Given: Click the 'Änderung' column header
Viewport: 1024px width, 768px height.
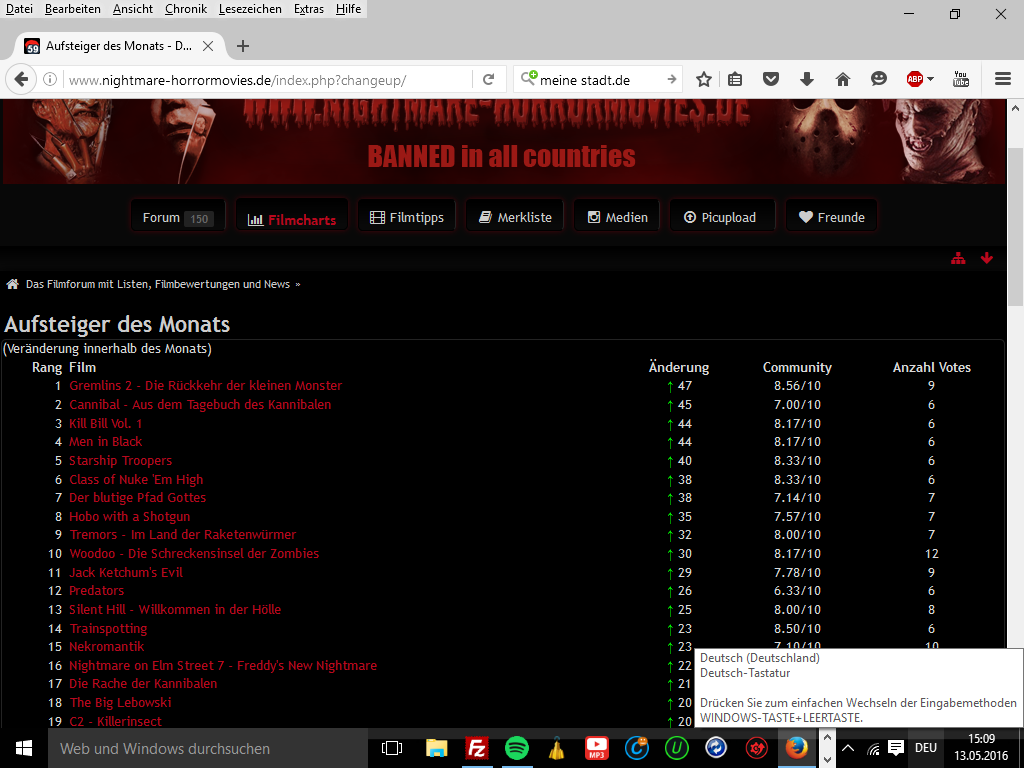Looking at the screenshot, I should (x=679, y=368).
